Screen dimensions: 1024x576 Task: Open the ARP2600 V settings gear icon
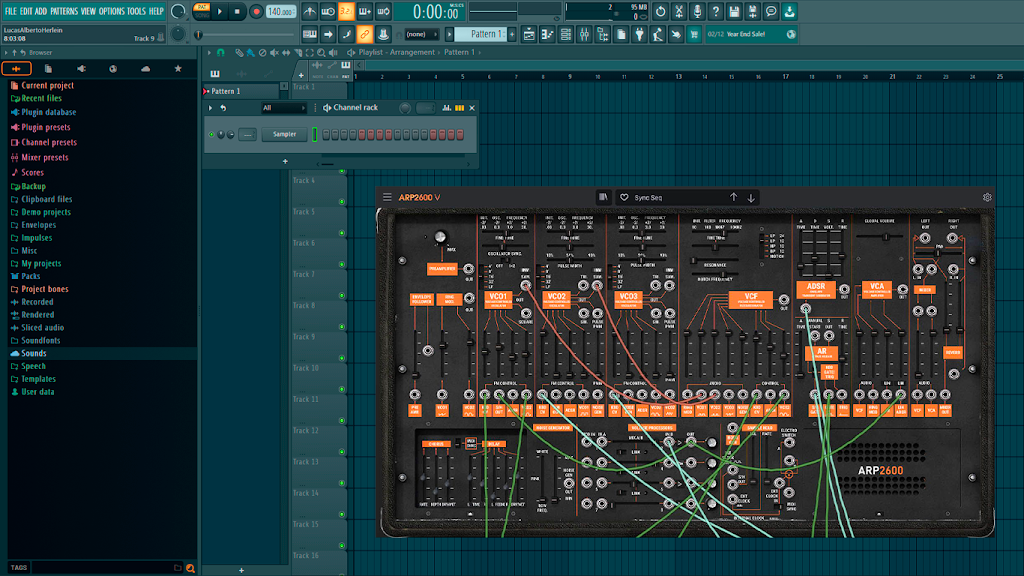(x=987, y=197)
